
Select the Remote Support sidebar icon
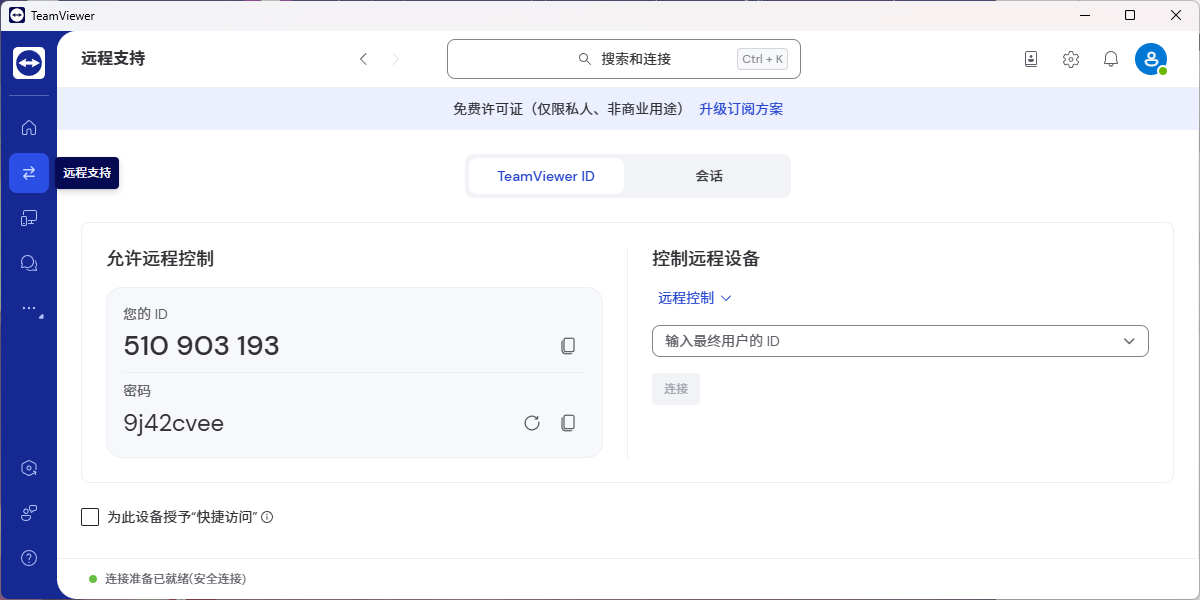point(29,173)
